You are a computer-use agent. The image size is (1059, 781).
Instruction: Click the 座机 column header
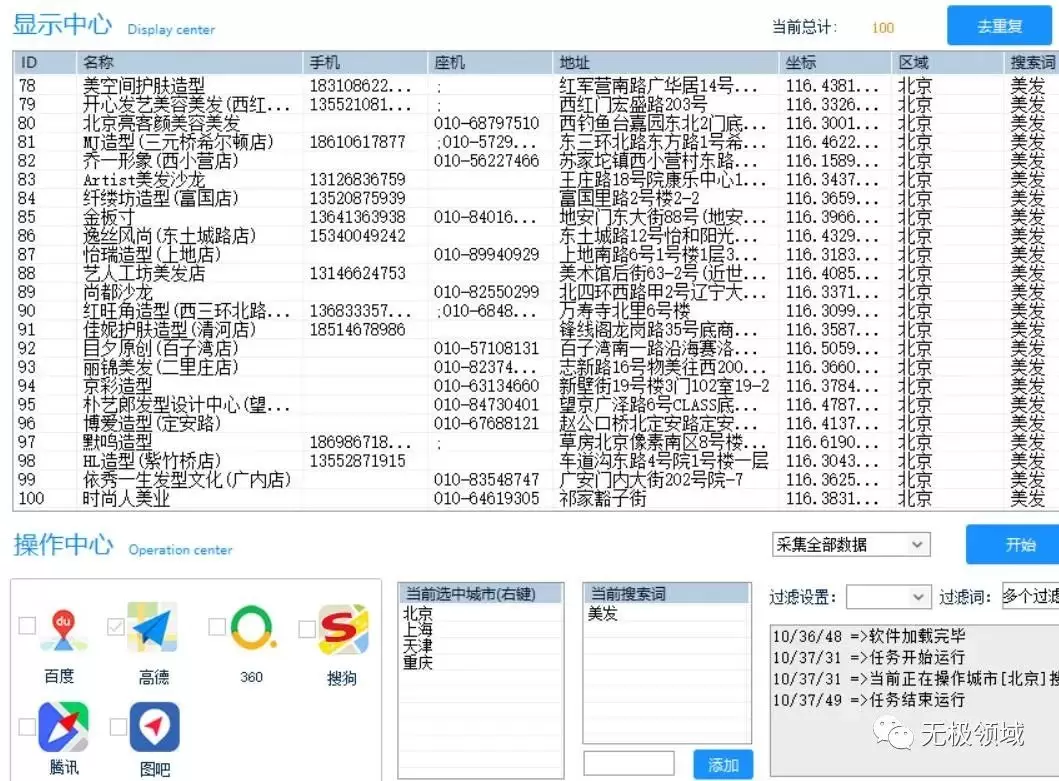[490, 62]
